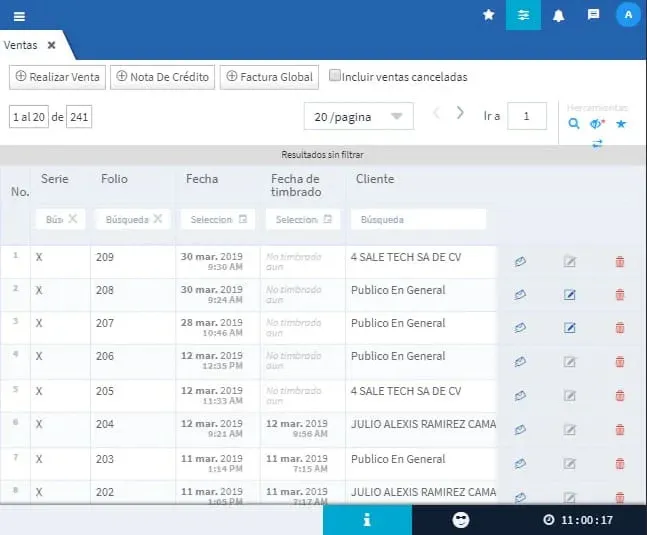This screenshot has height=535, width=647.
Task: Delete sale folio 207
Action: point(620,328)
